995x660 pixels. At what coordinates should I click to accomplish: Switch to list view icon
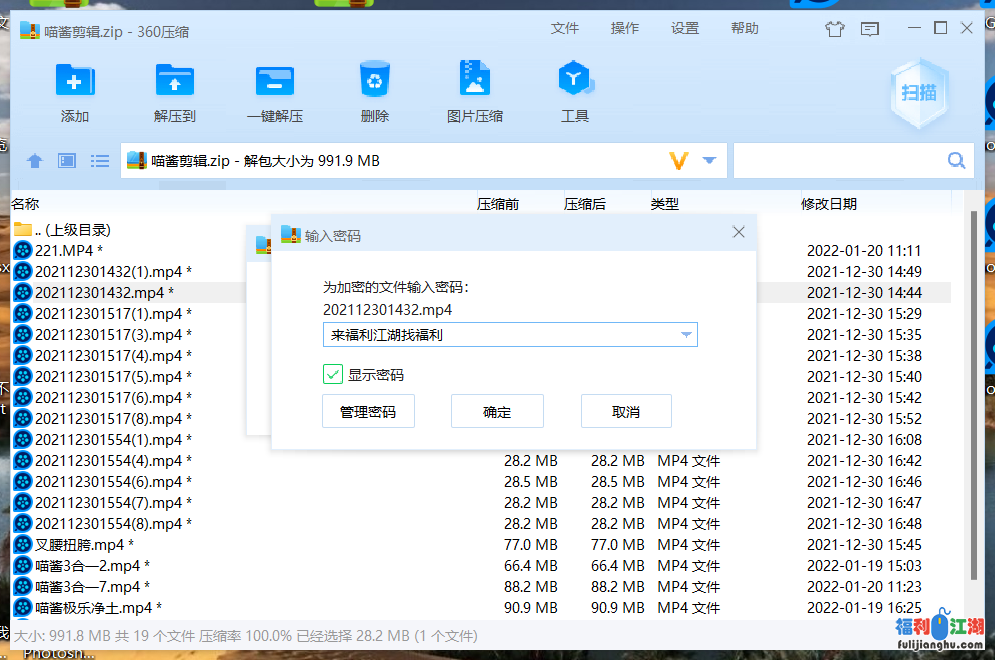coord(100,161)
